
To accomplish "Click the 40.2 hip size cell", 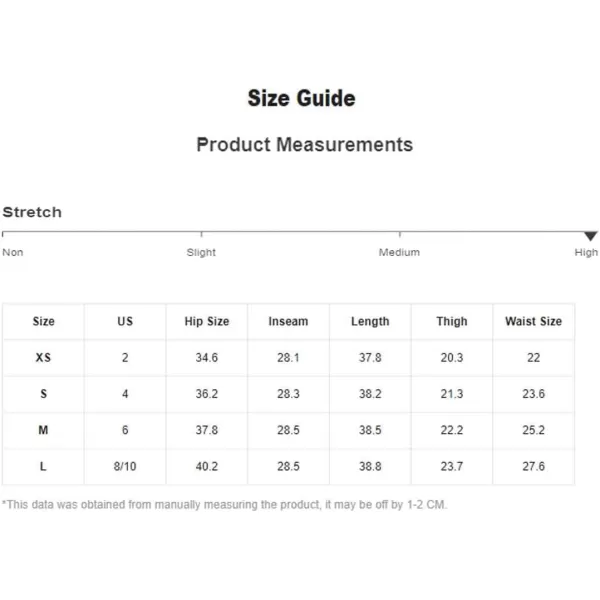I will [x=207, y=466].
